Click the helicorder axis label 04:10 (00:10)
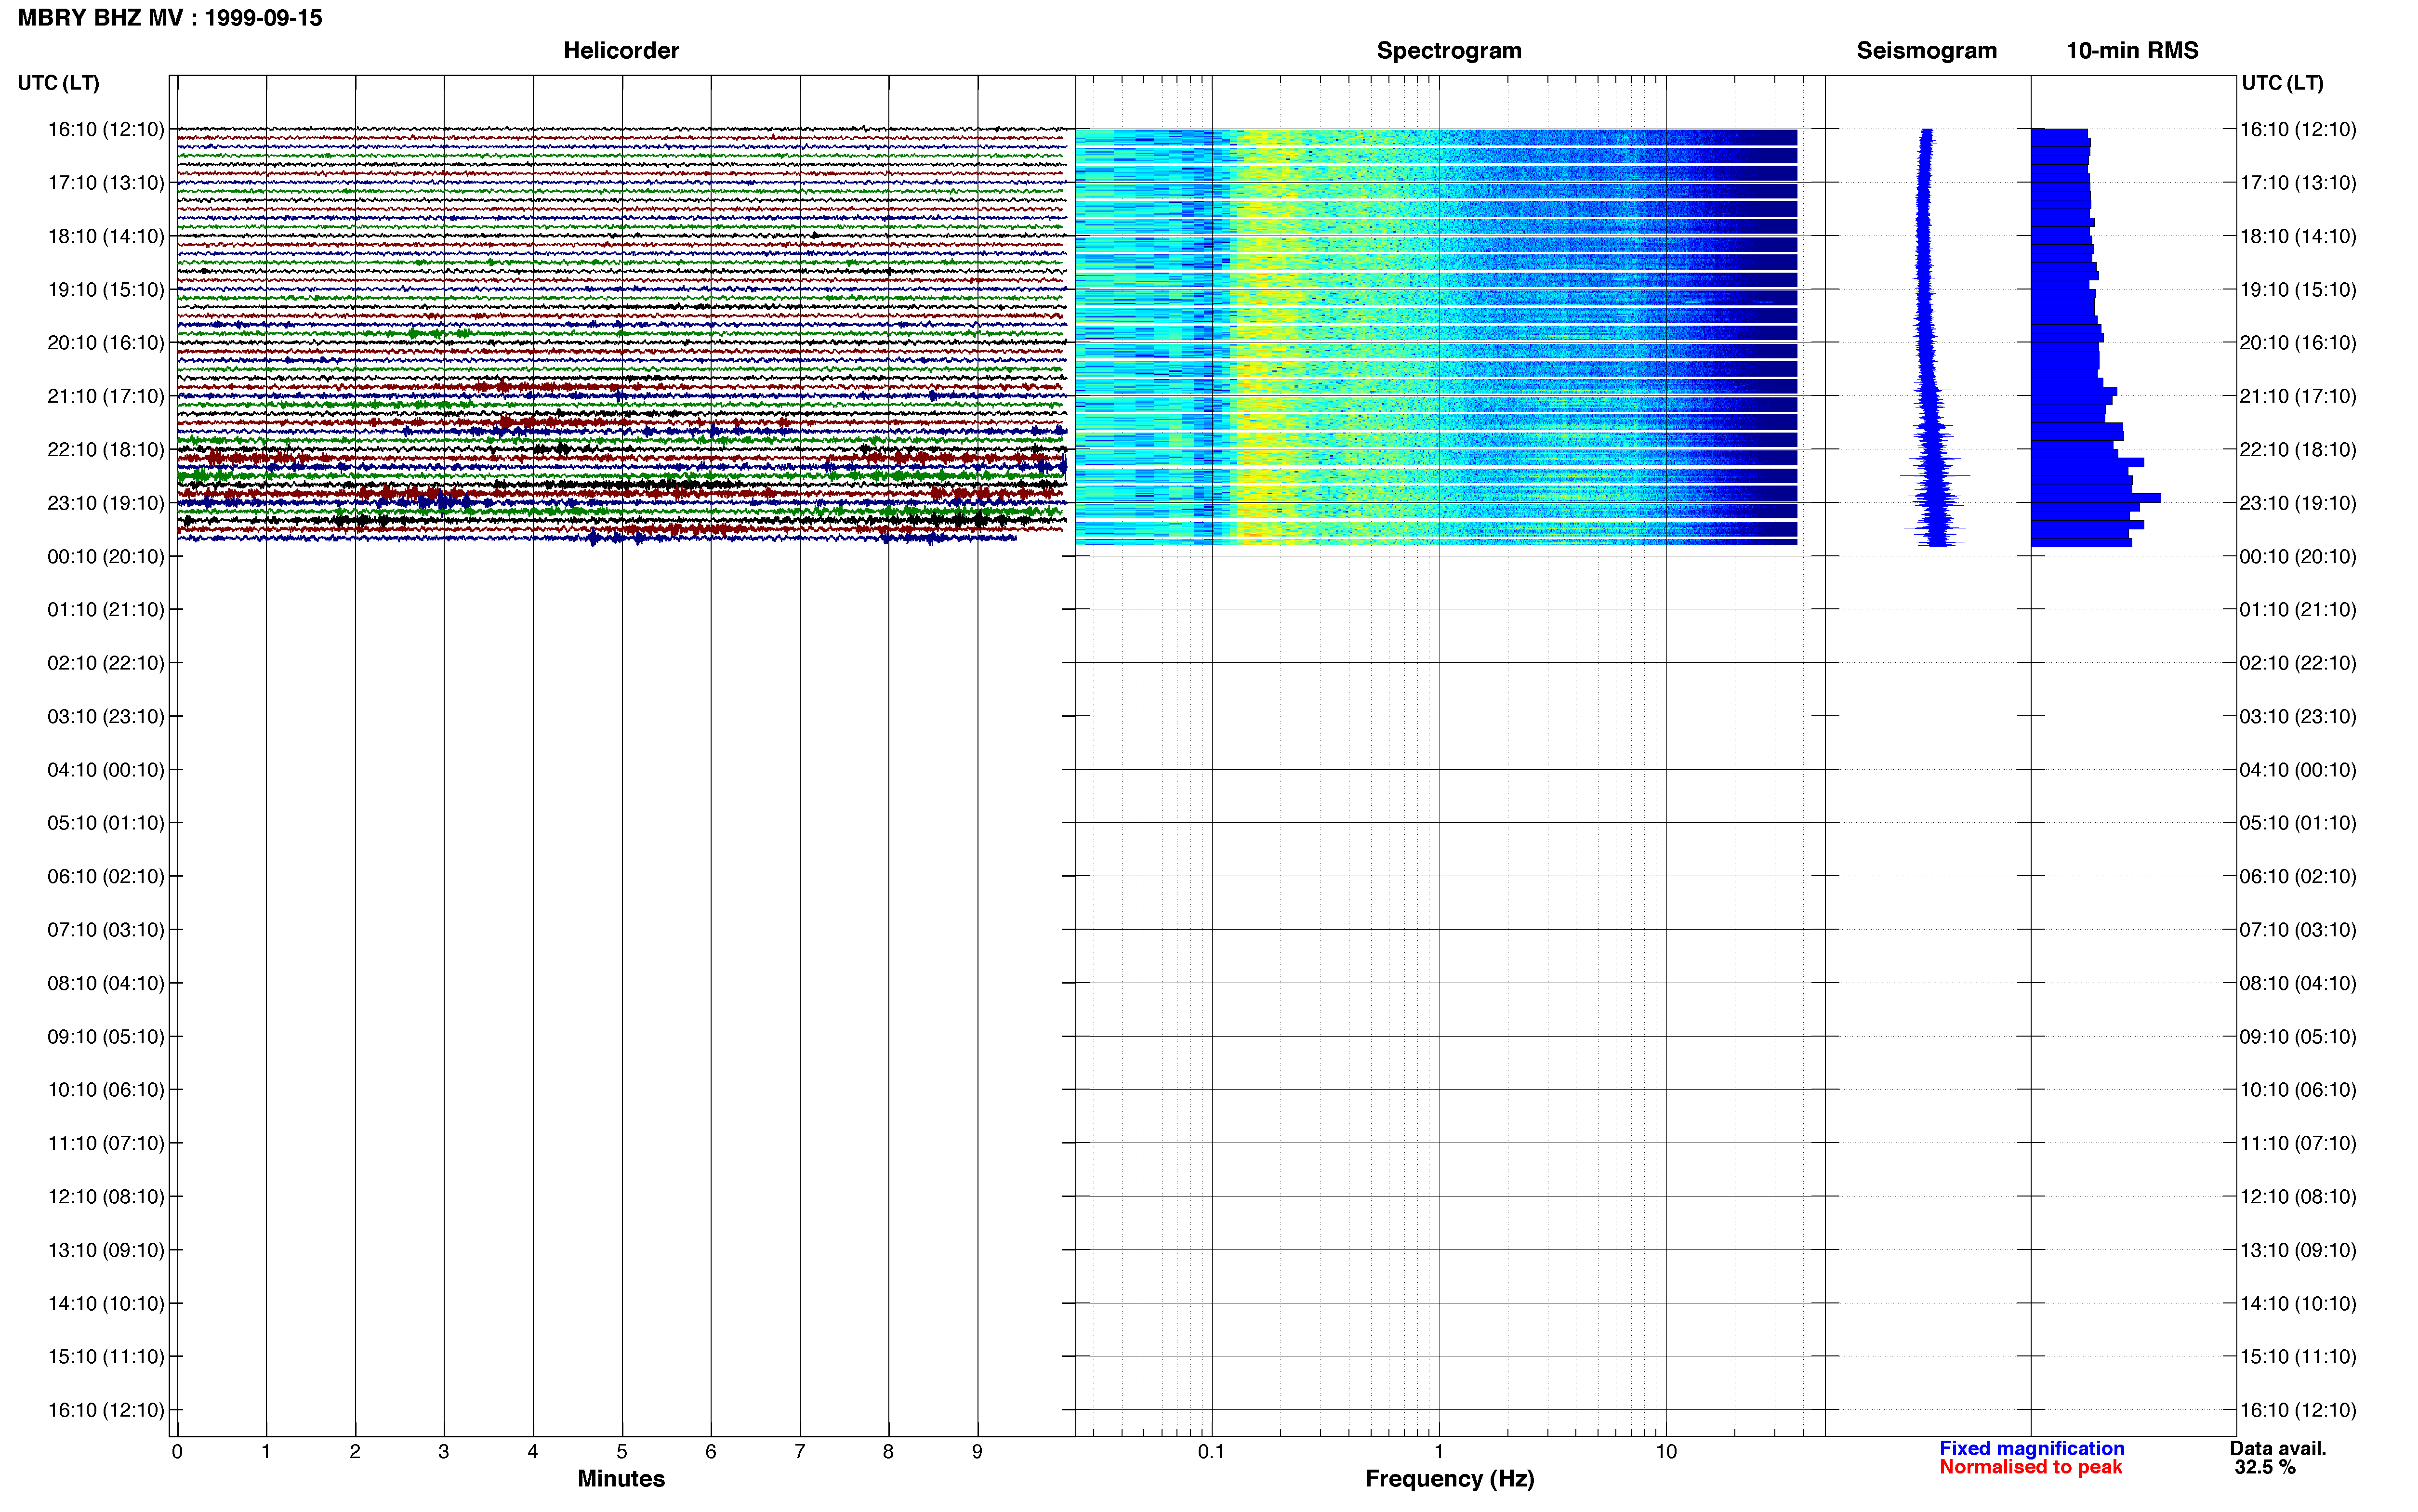This screenshot has width=2418, height=1512. (x=105, y=770)
